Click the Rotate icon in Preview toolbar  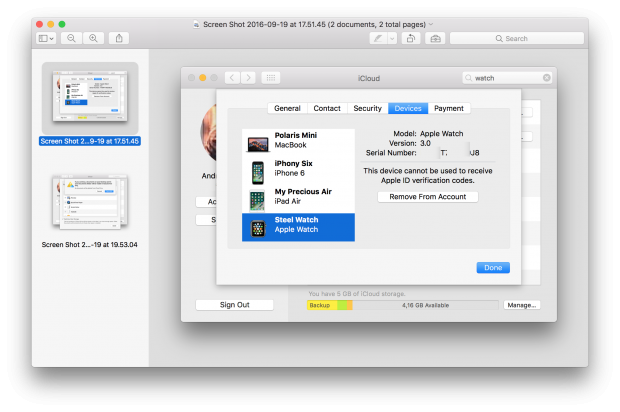click(410, 38)
